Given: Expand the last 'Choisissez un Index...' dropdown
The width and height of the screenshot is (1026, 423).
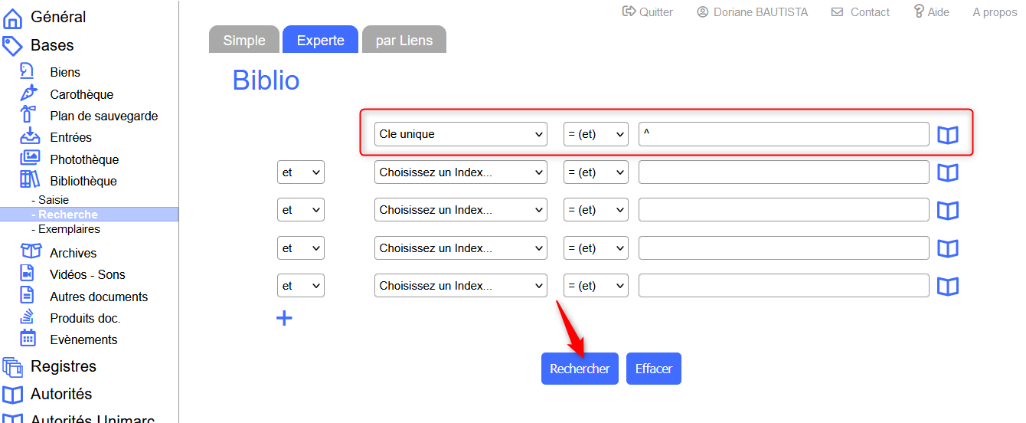Looking at the screenshot, I should (460, 286).
